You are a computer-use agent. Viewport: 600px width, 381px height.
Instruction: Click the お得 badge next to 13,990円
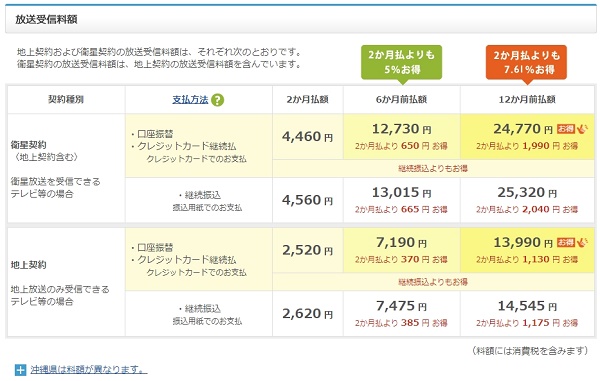pyautogui.click(x=566, y=242)
